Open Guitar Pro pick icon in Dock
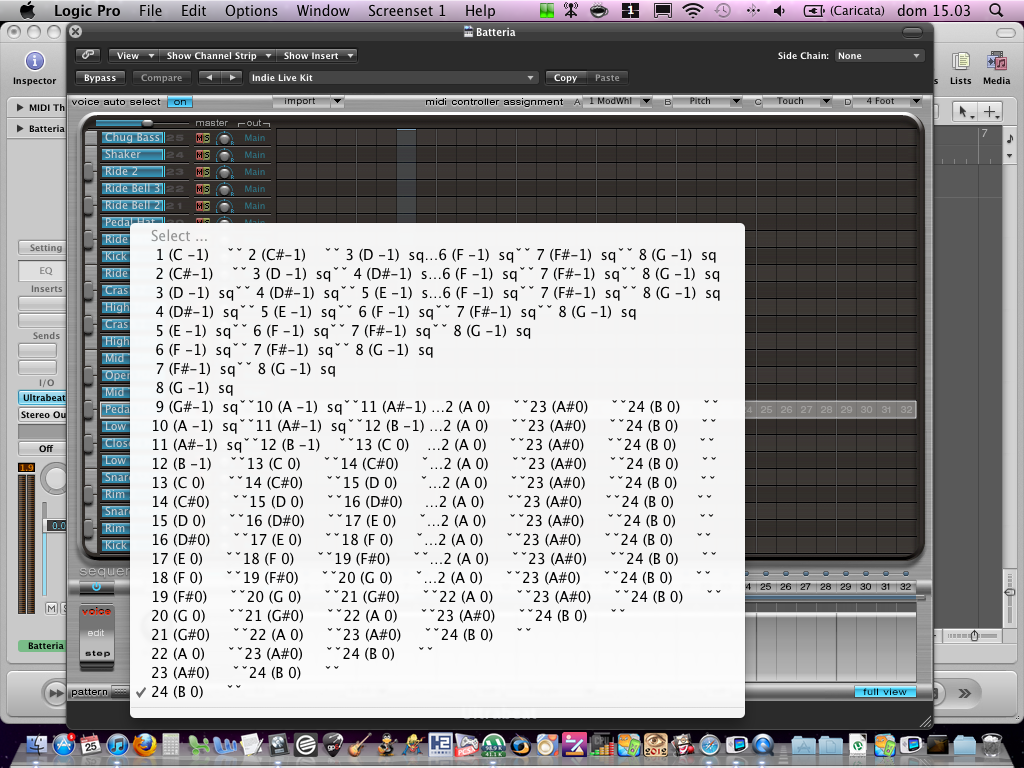This screenshot has height=768, width=1024. click(x=332, y=744)
